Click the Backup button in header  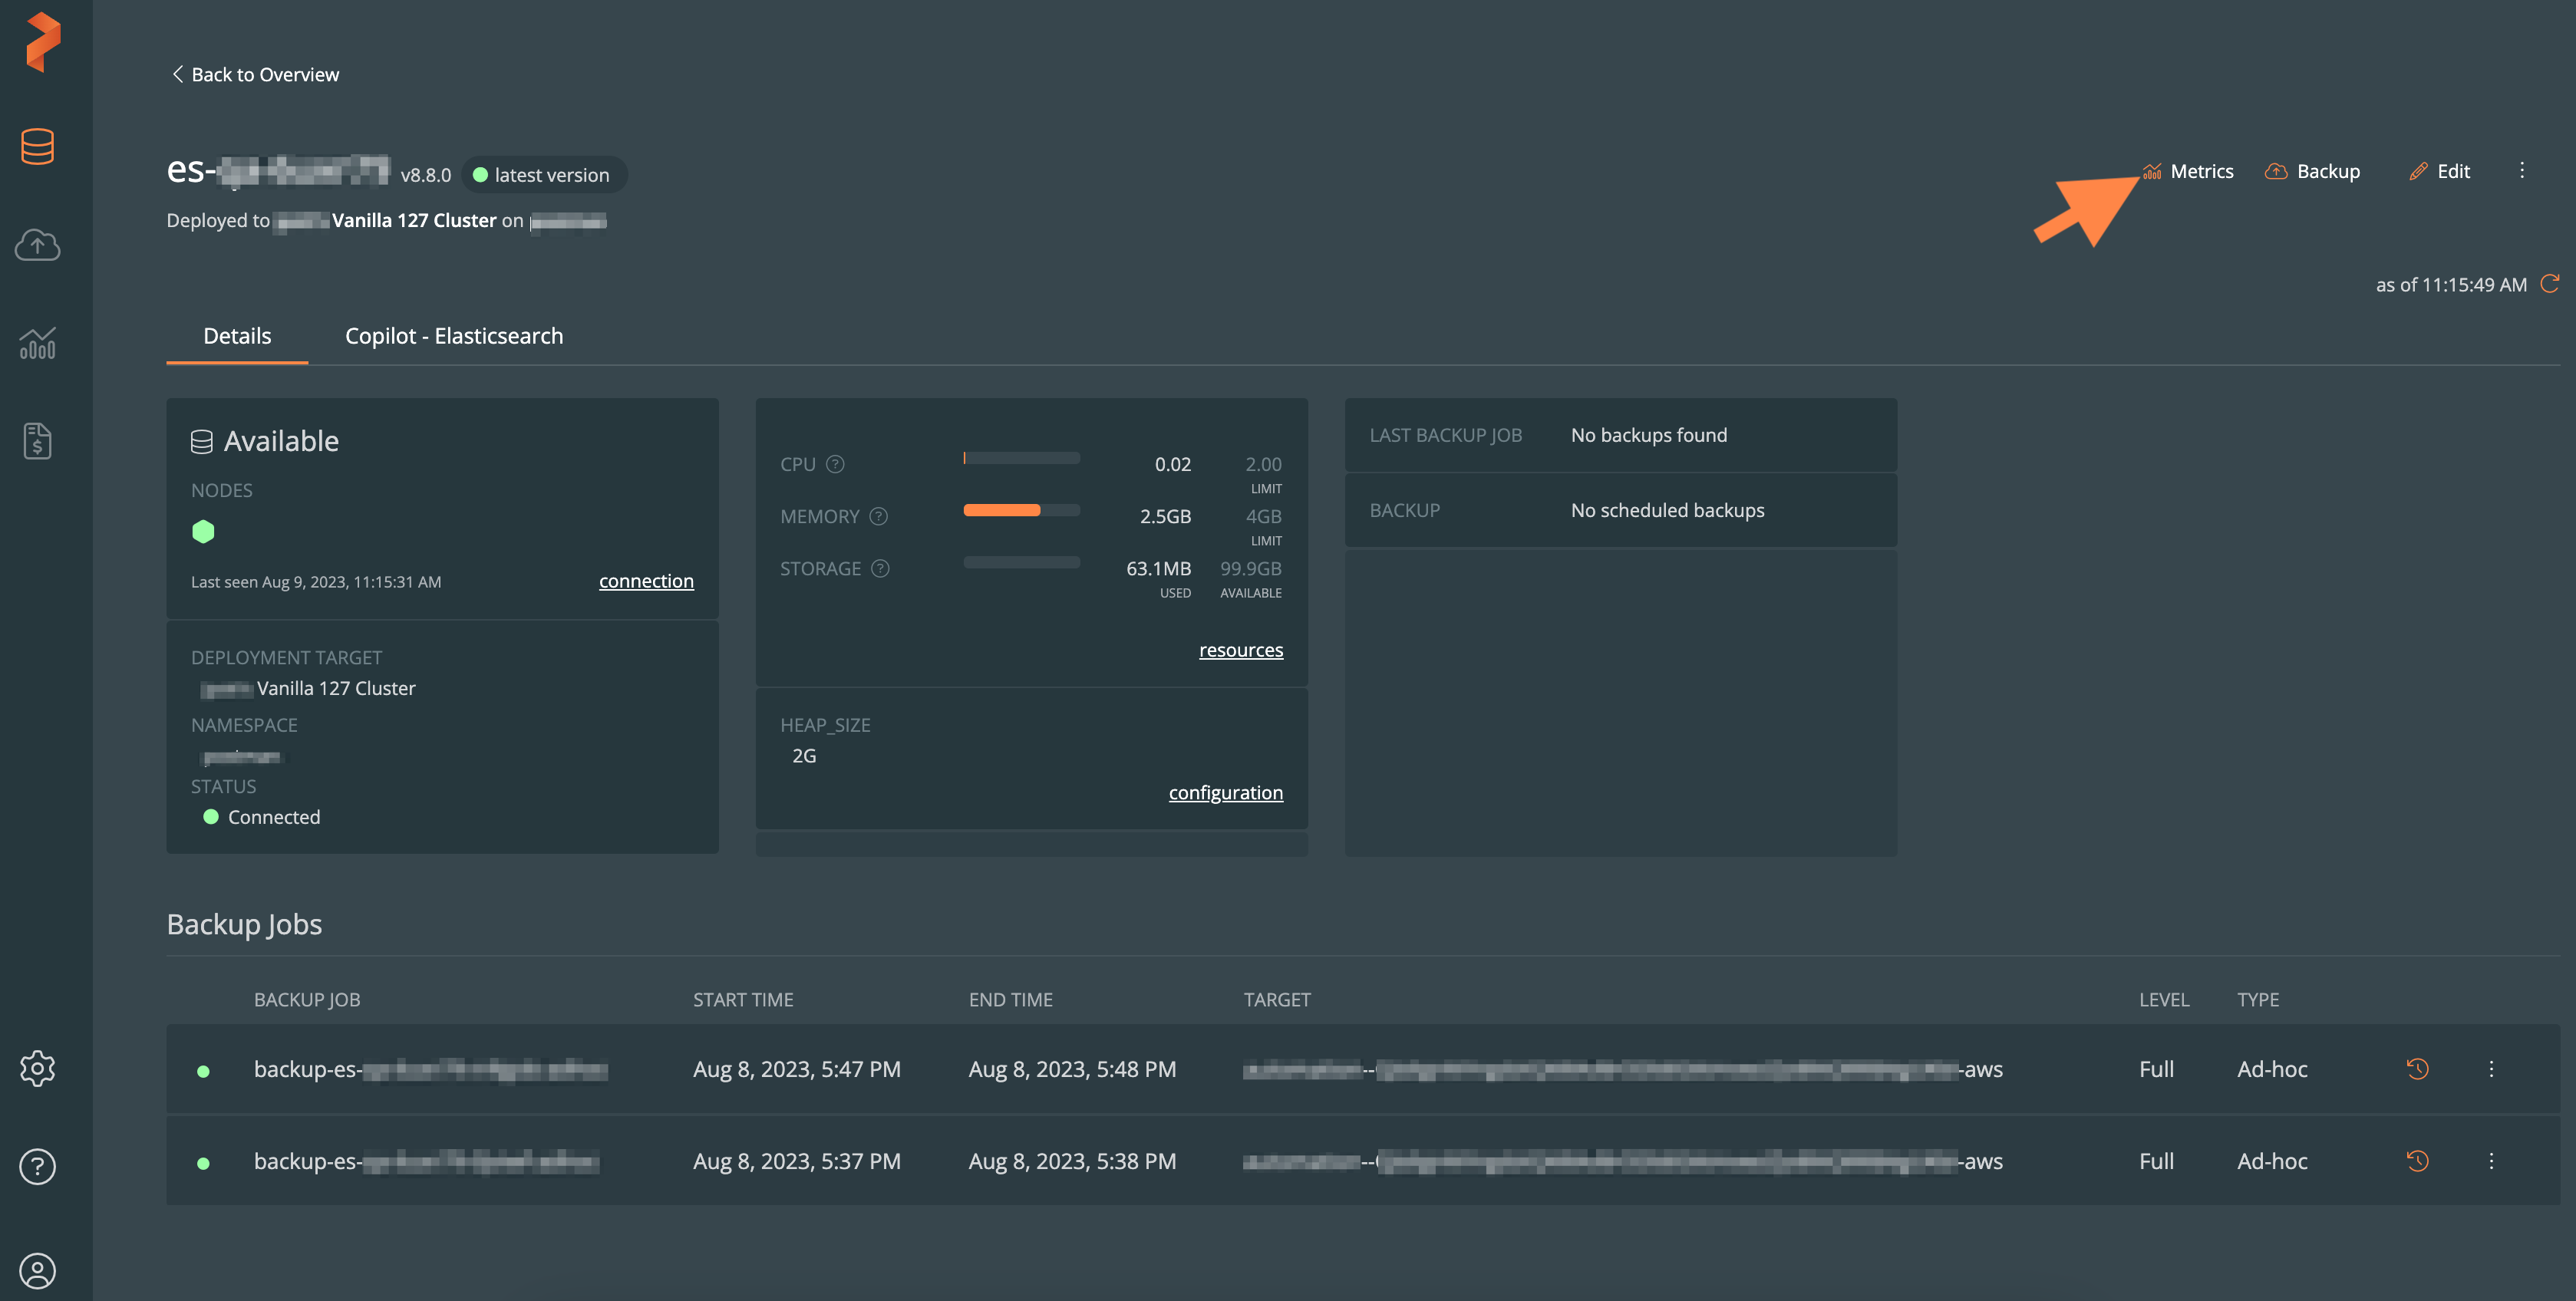(2312, 171)
